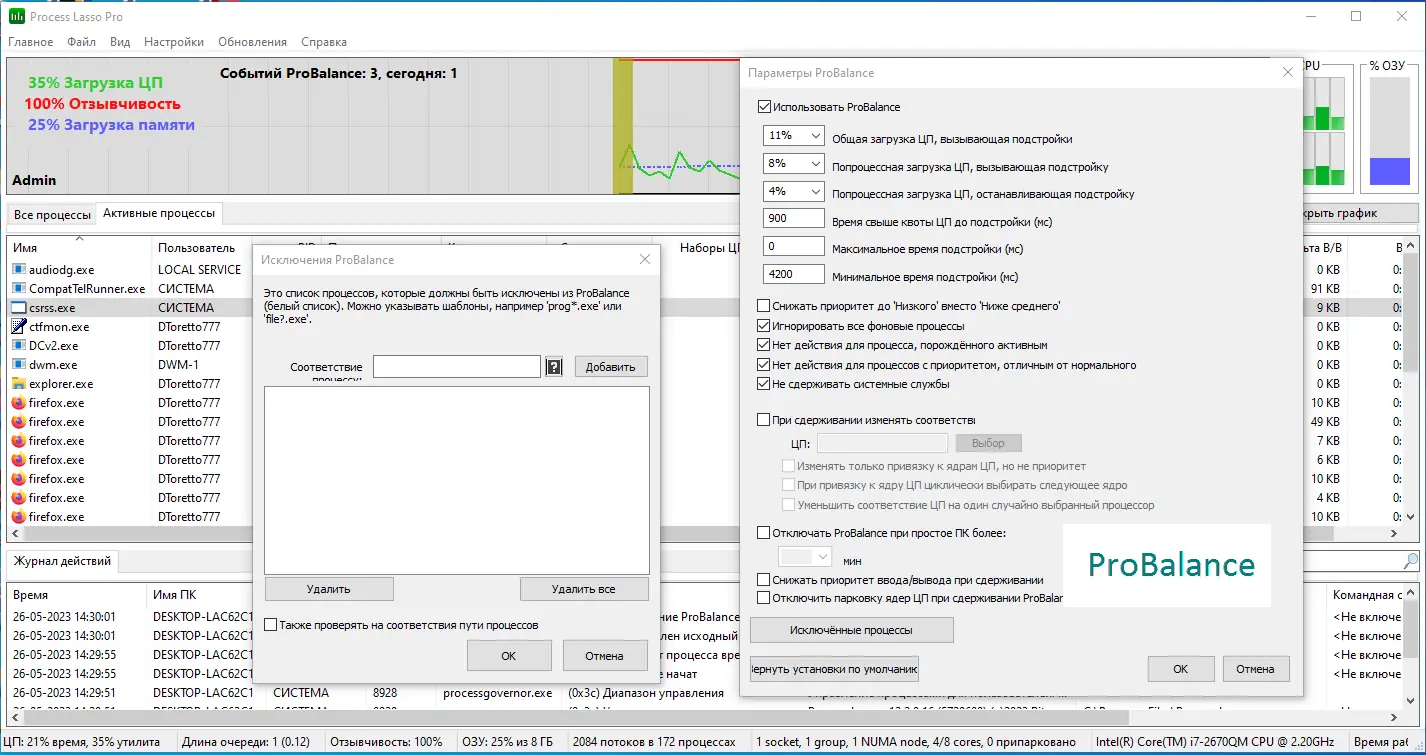Click the CompatTelRunner.exe process icon
This screenshot has height=755, width=1426.
[19, 289]
